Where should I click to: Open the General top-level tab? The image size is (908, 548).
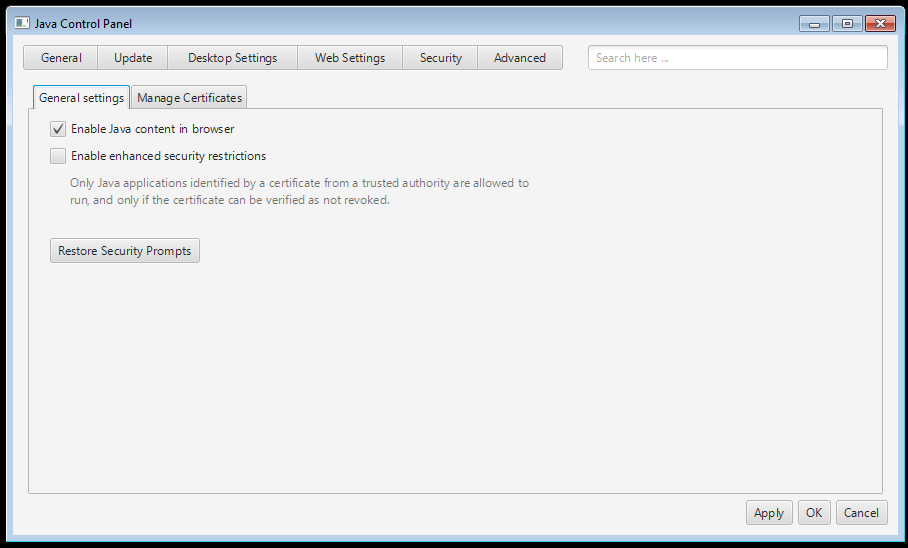point(61,58)
